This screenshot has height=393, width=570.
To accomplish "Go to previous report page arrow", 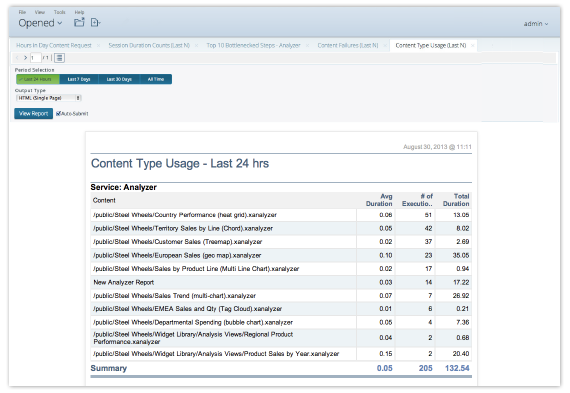I will coord(17,57).
